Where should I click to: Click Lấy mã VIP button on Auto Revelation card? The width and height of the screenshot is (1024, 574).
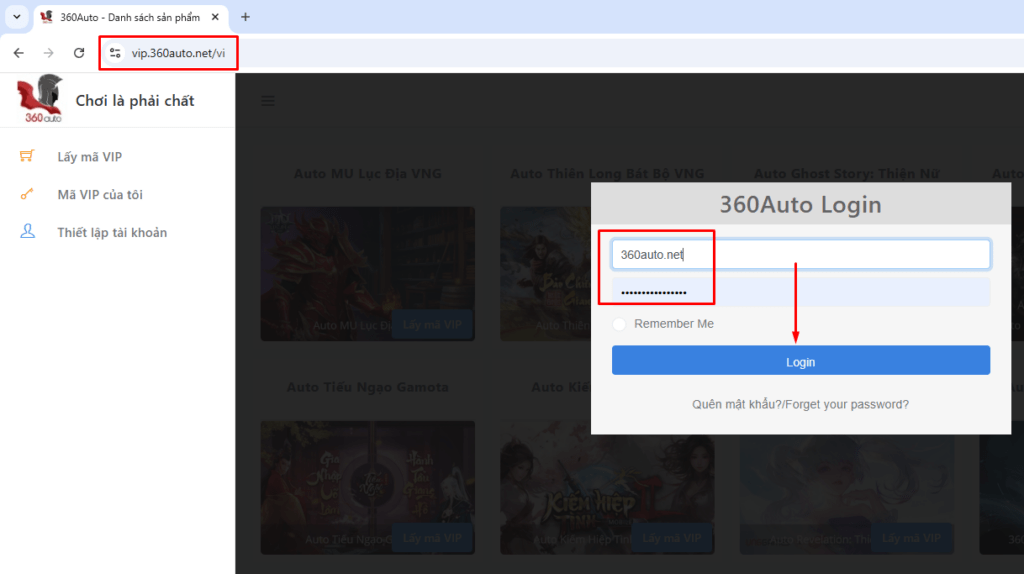point(912,538)
